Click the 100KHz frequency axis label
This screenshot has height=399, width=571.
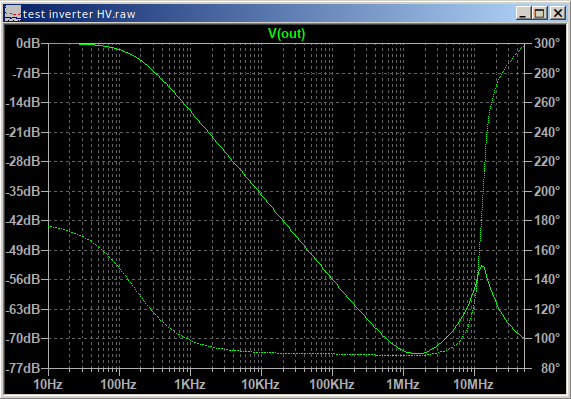point(332,384)
